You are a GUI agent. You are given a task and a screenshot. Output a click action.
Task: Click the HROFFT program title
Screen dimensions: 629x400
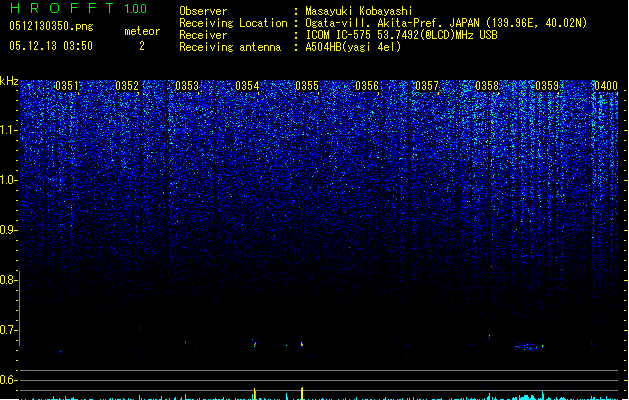point(62,8)
